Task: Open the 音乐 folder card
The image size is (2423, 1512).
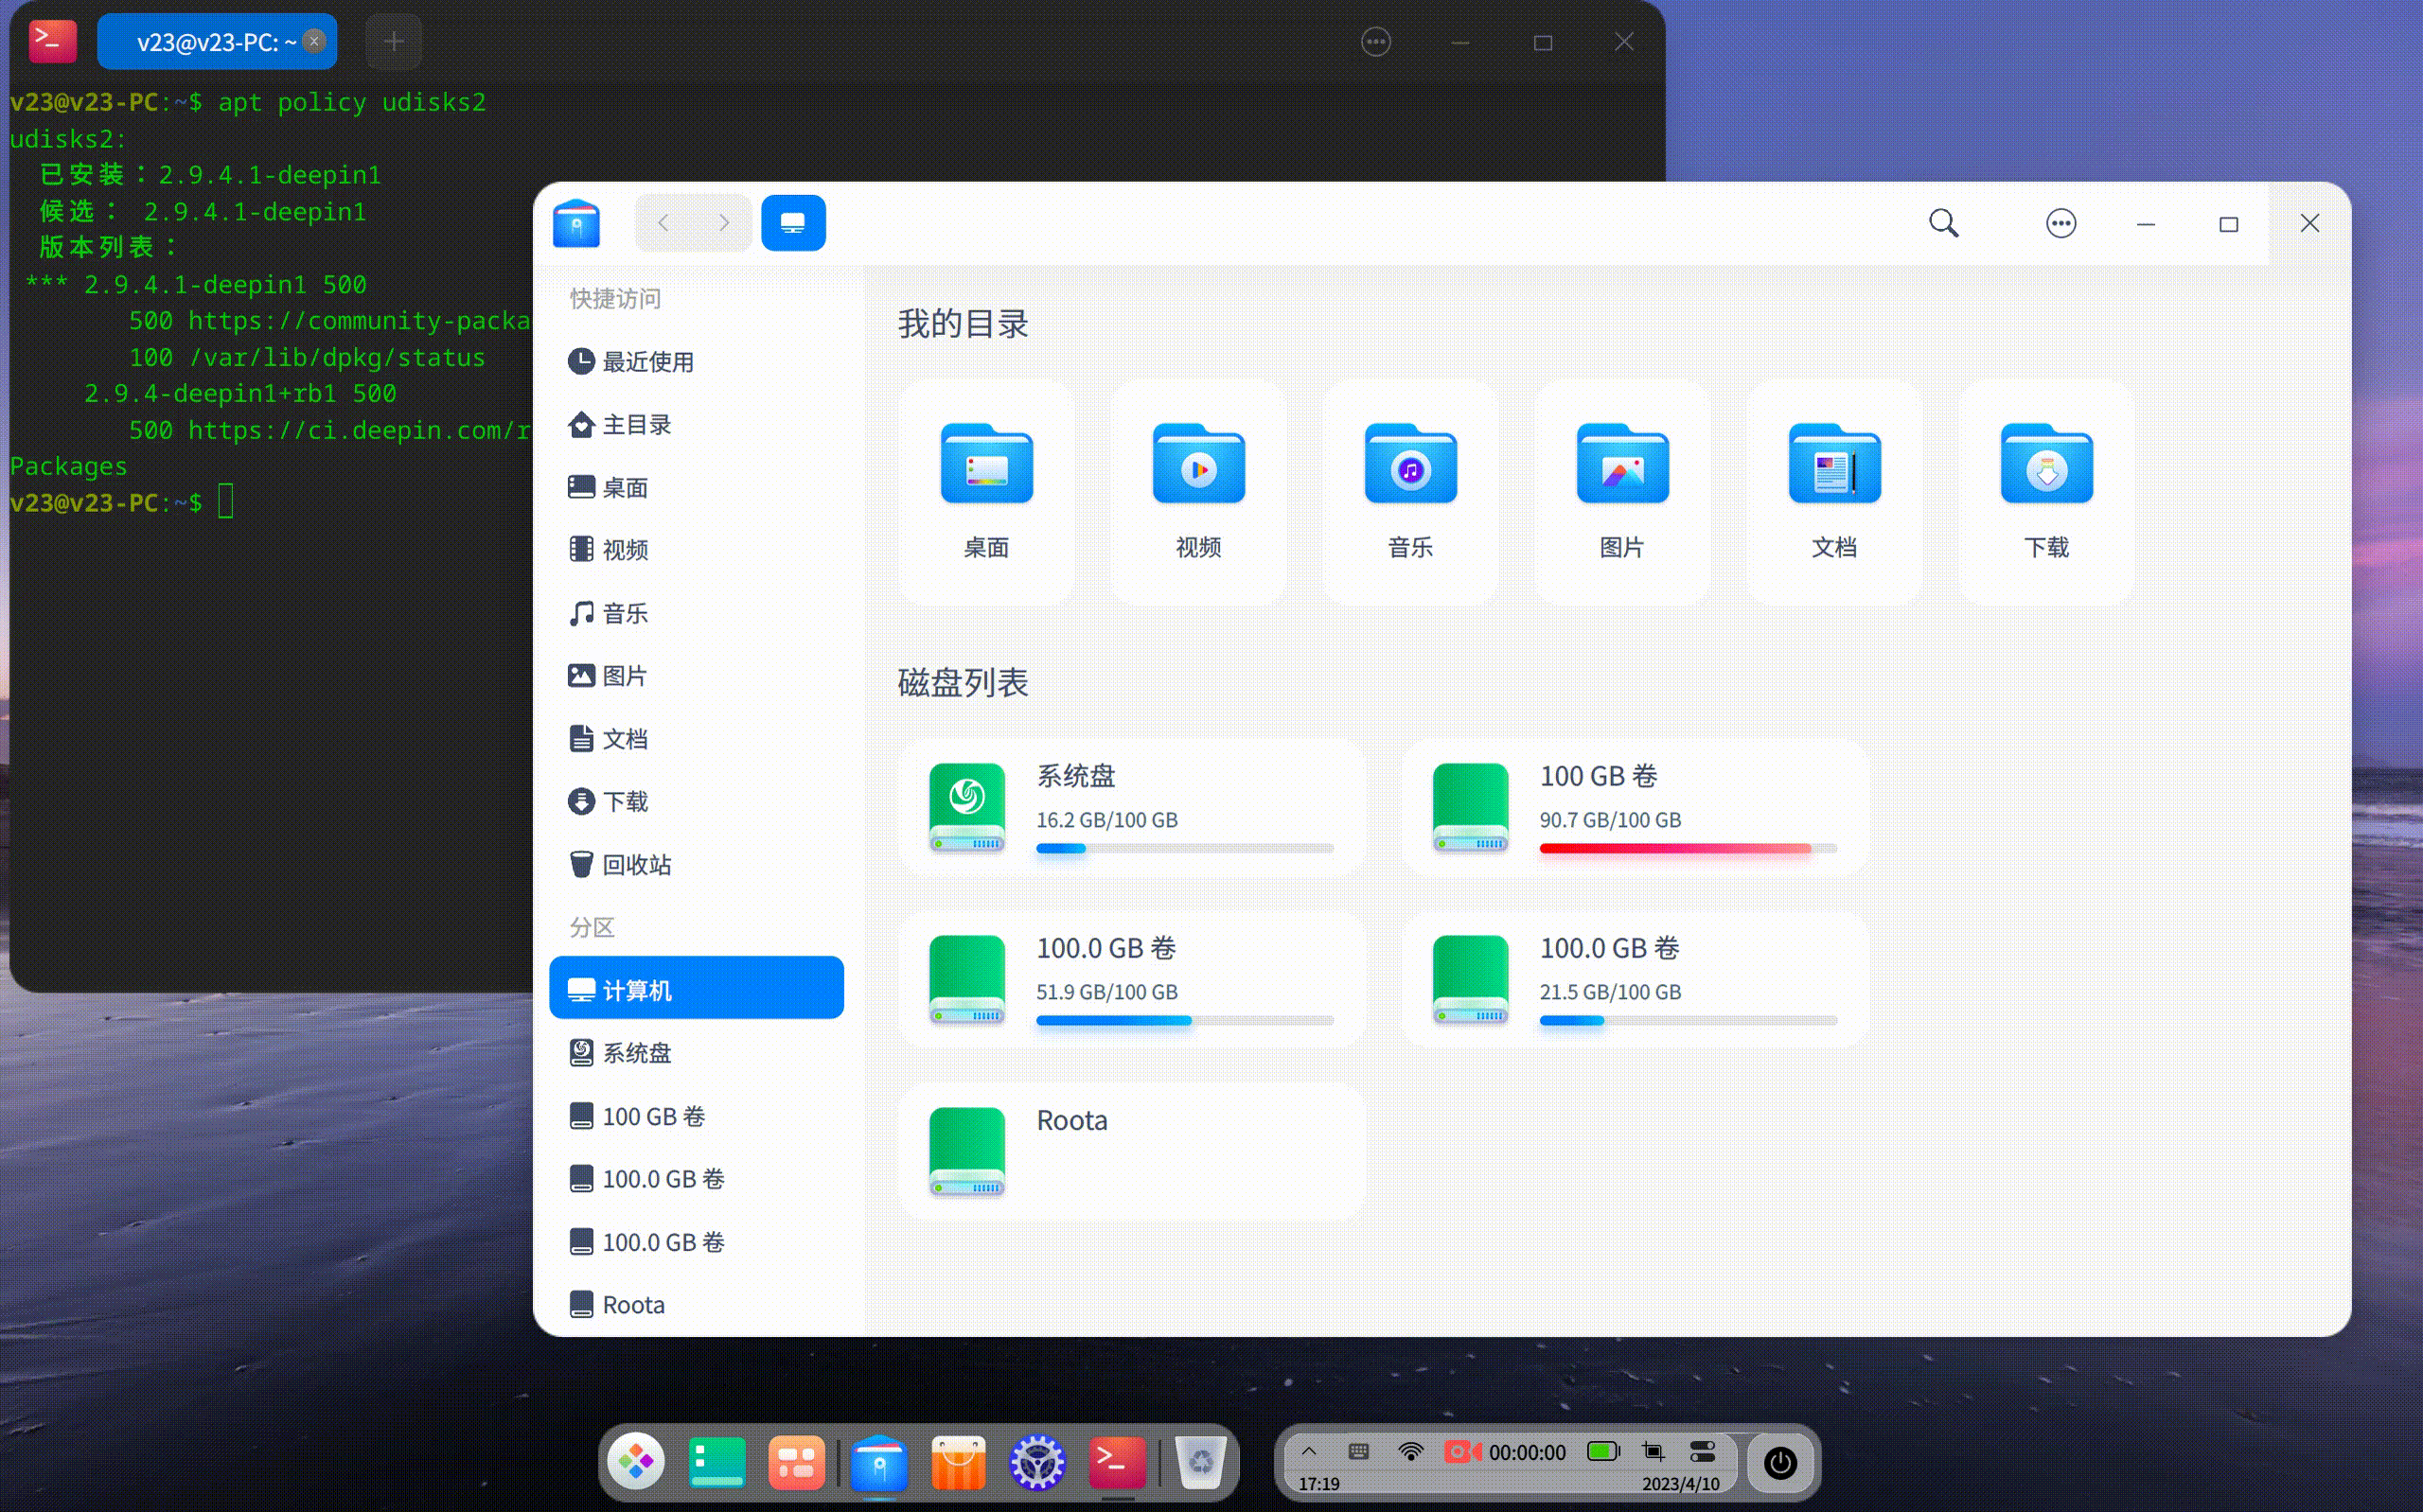Action: (x=1410, y=491)
